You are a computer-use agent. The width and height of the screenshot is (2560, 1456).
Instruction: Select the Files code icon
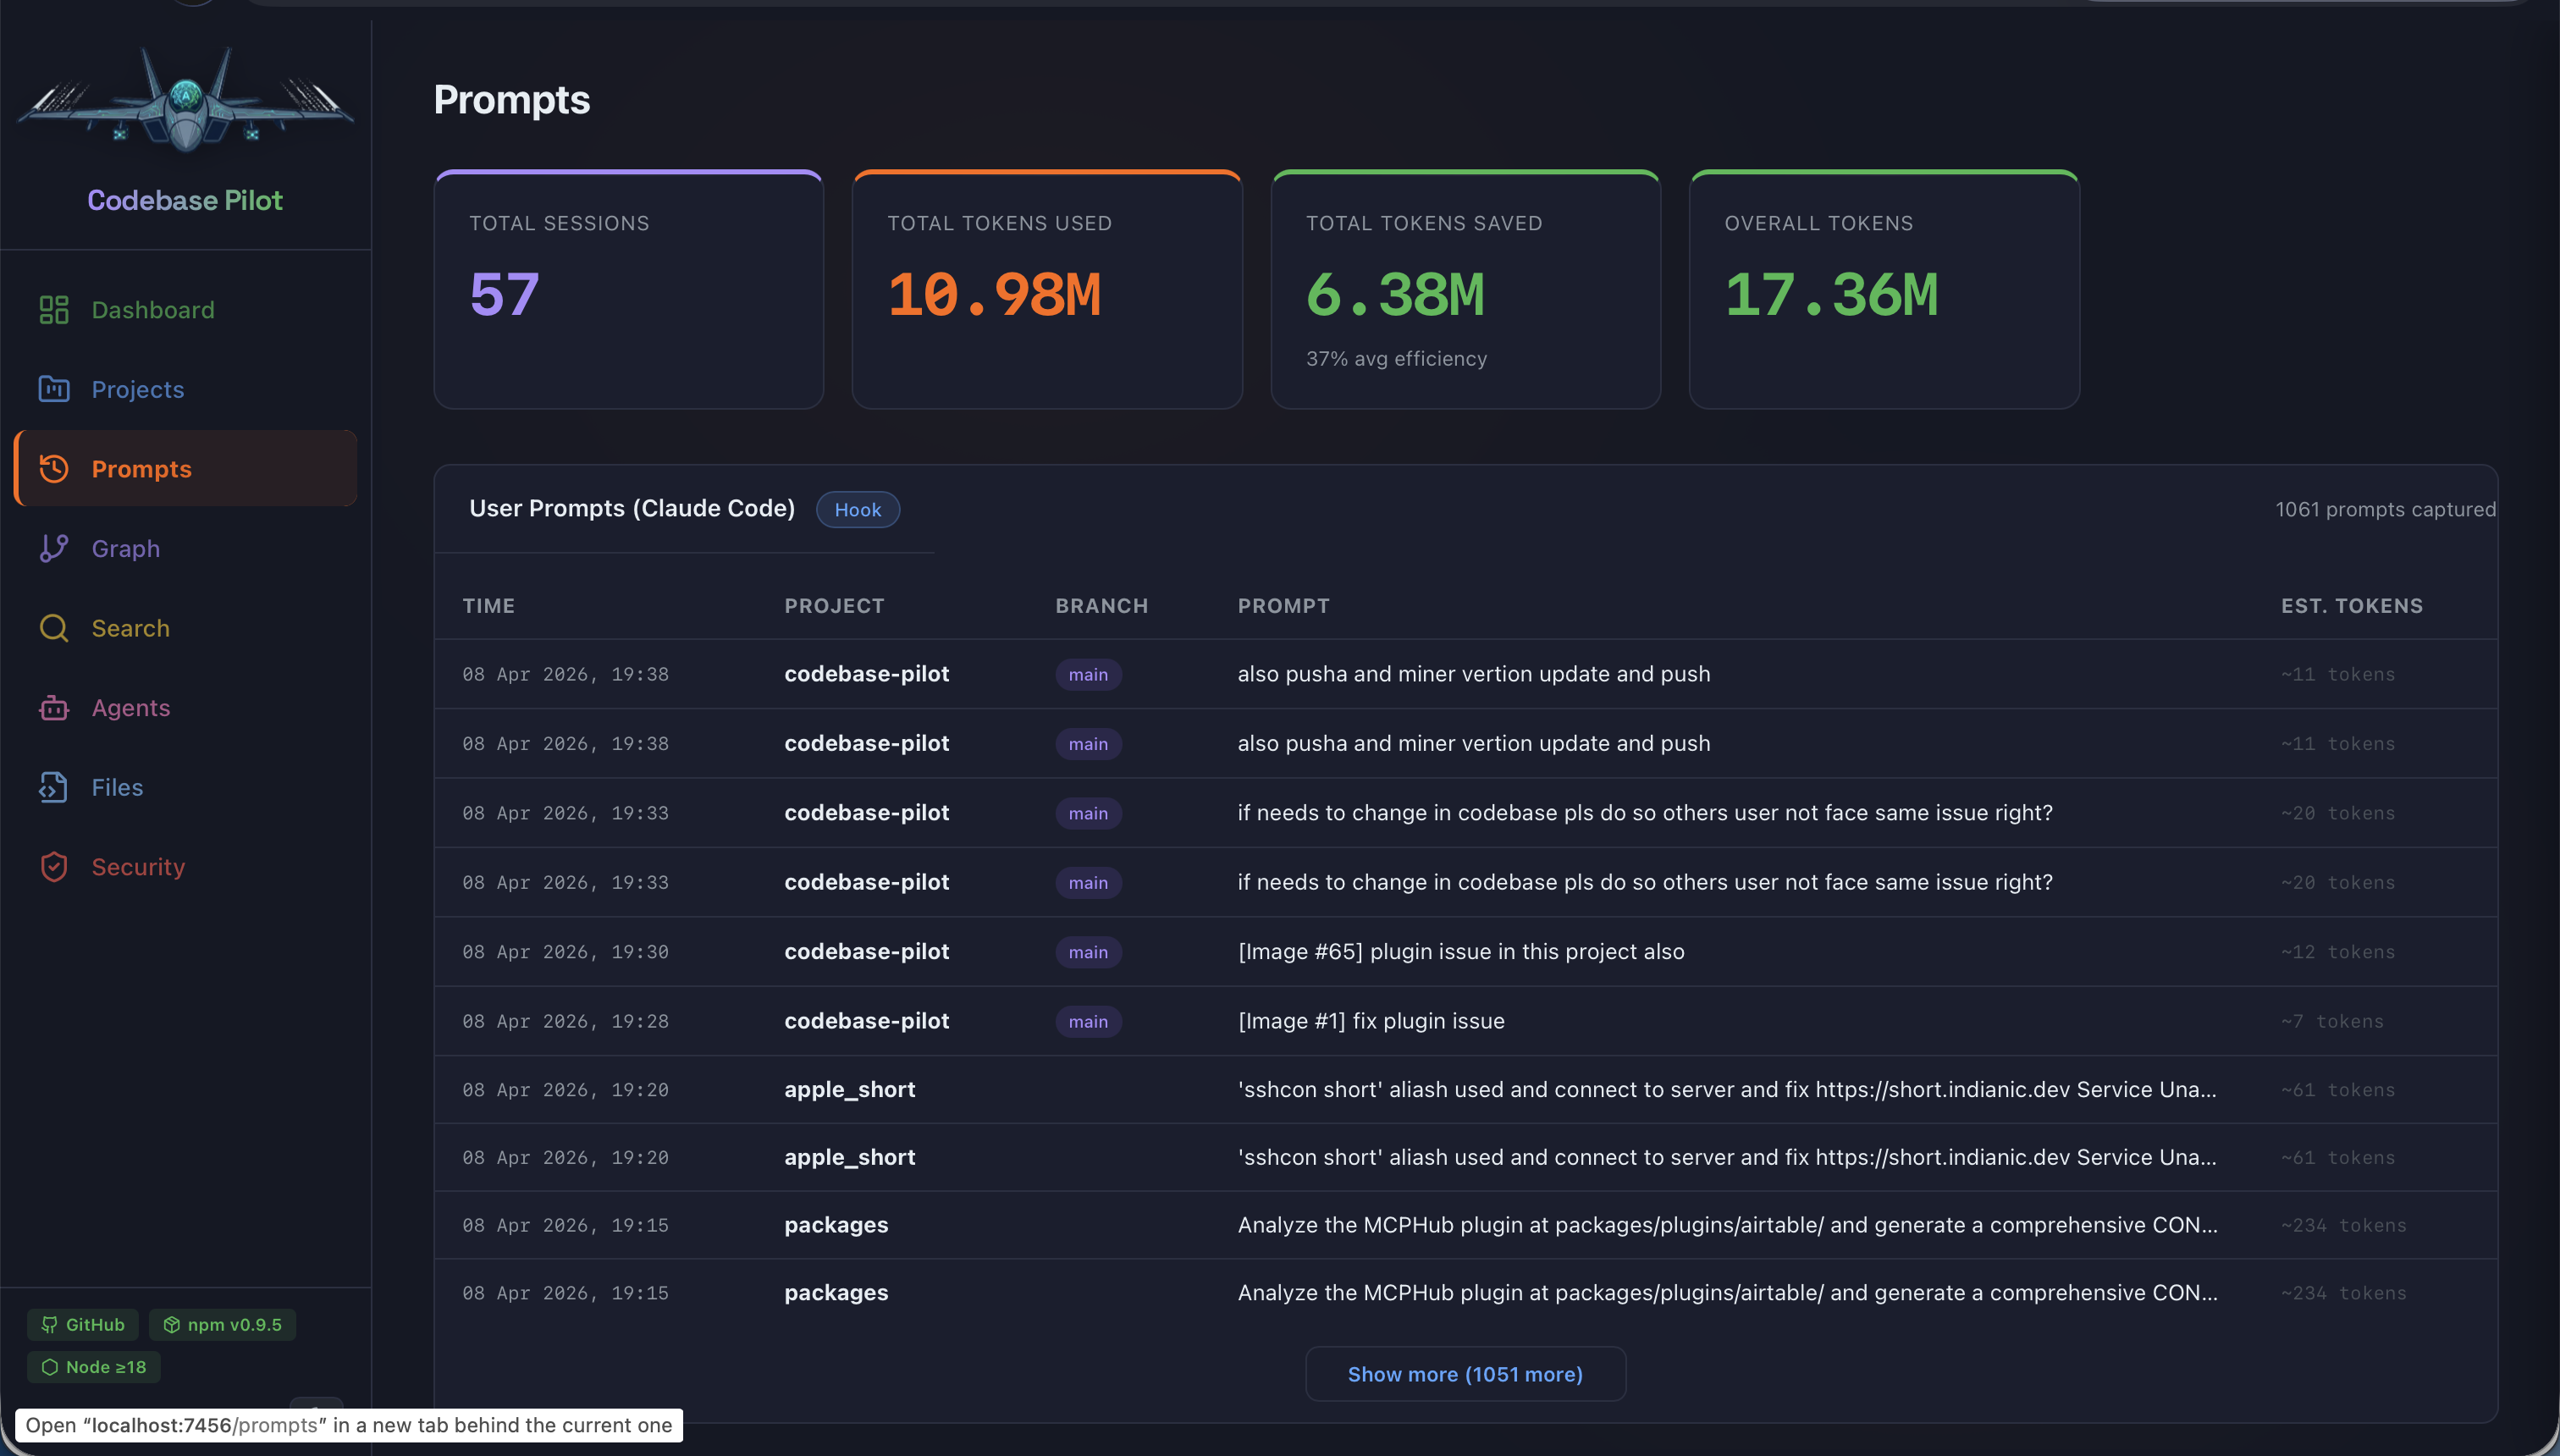pos(54,787)
